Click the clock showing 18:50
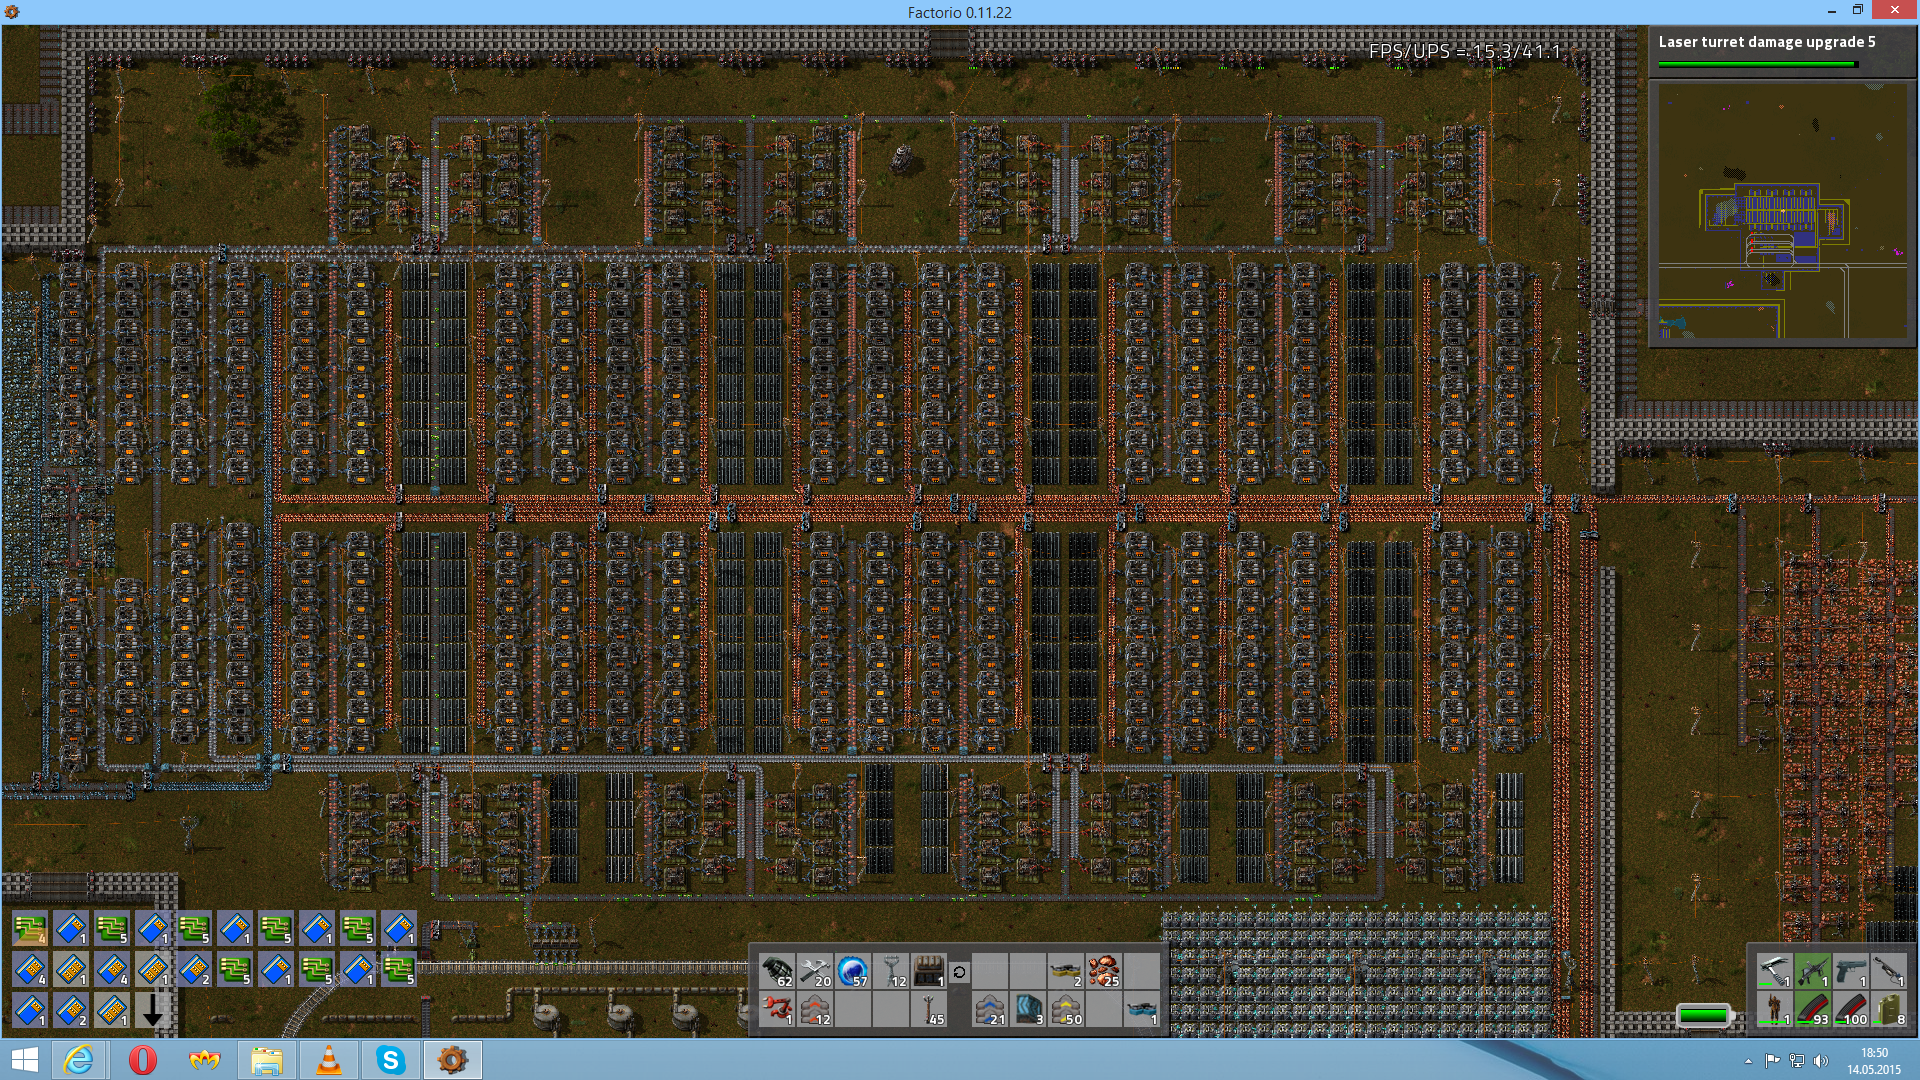Image resolution: width=1920 pixels, height=1080 pixels. 1874,1053
